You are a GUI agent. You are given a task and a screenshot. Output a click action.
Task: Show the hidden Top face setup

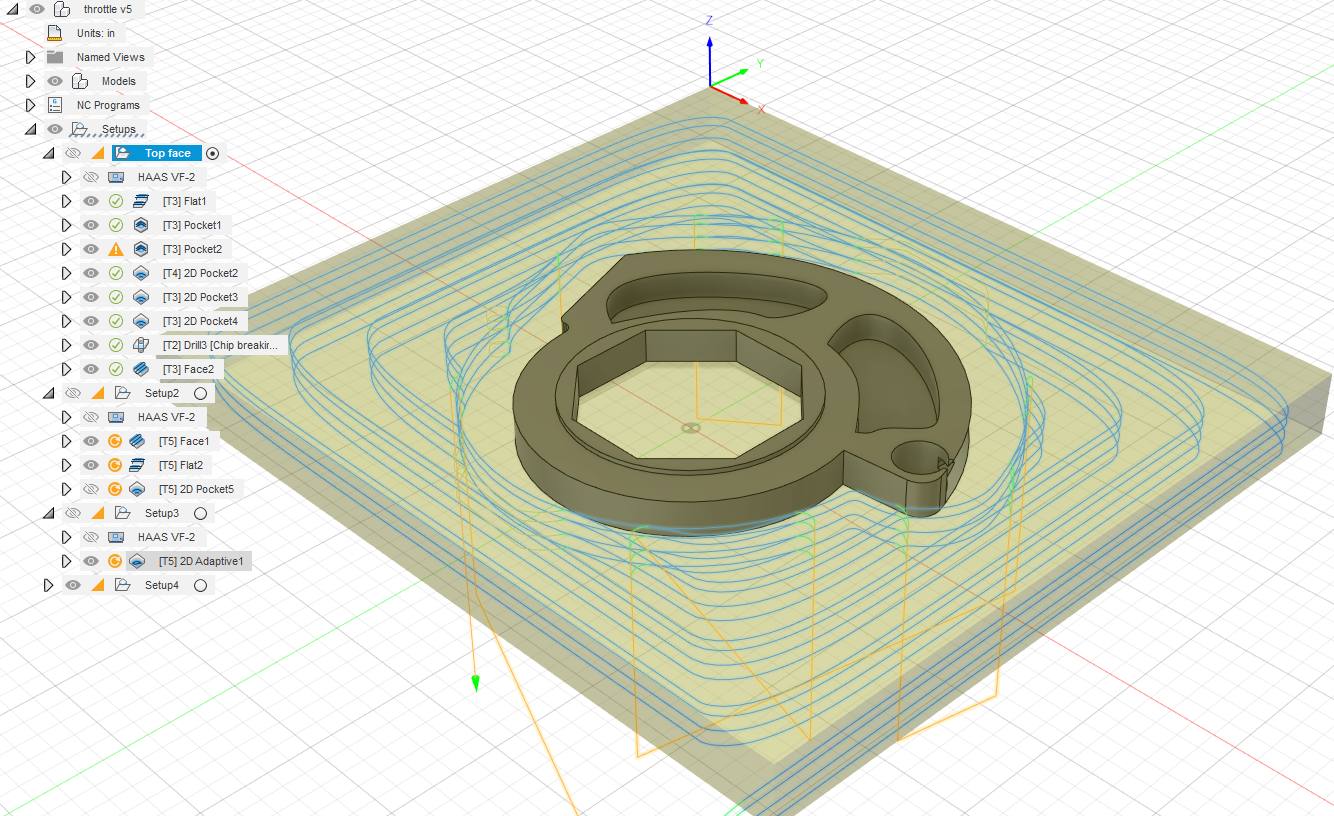click(x=73, y=153)
